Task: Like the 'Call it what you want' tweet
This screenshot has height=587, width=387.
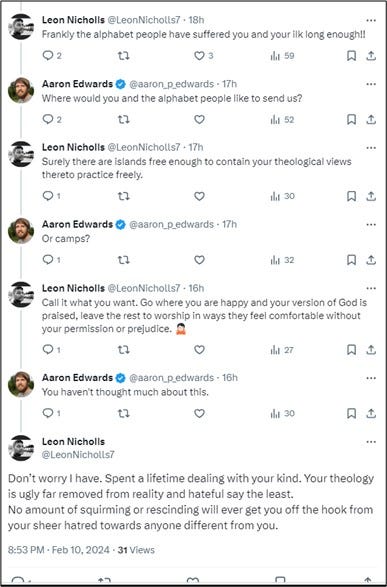Action: click(199, 350)
